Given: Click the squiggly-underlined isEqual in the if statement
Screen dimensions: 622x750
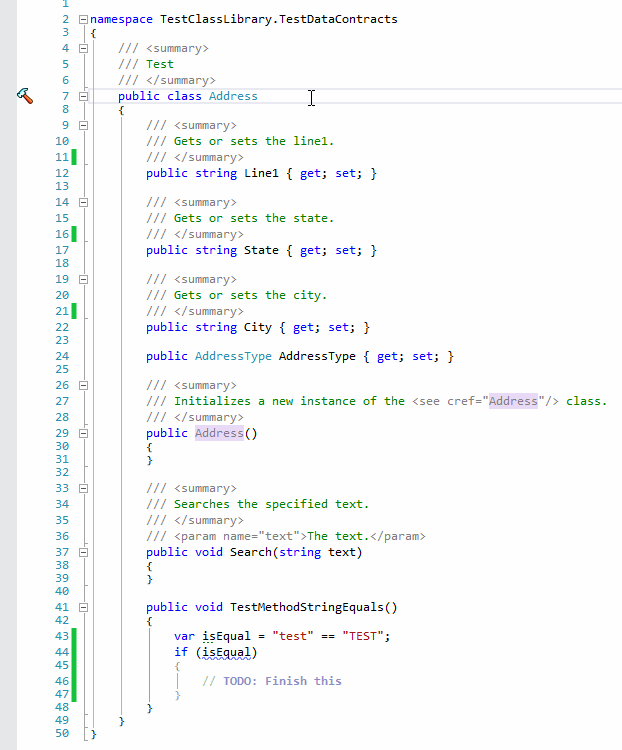Looking at the screenshot, I should tap(226, 652).
